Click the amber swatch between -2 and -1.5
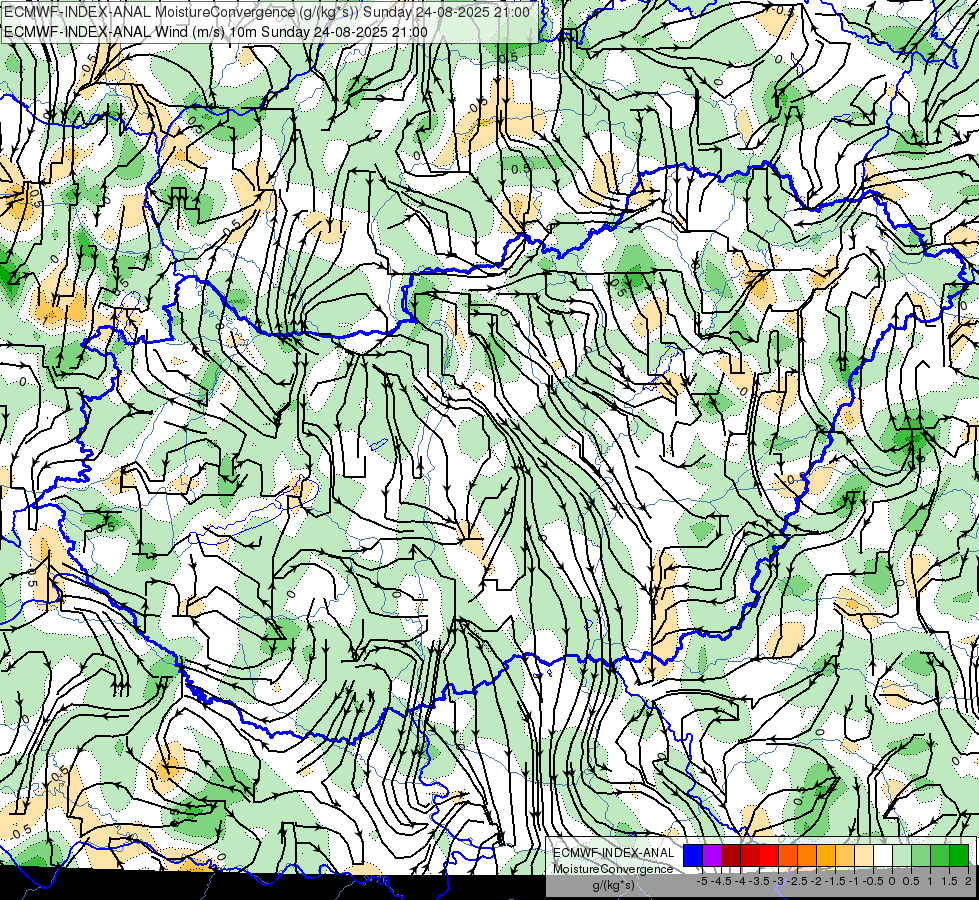 pos(826,856)
